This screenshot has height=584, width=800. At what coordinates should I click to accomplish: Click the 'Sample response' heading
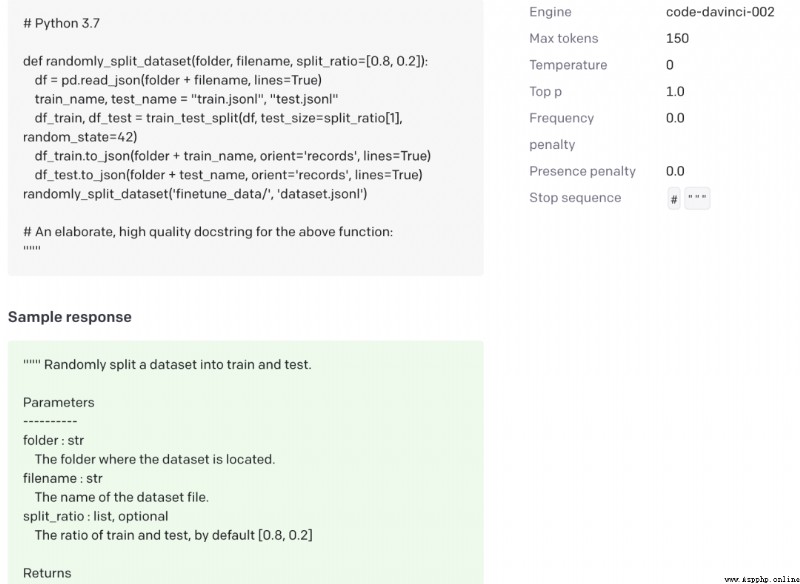70,317
